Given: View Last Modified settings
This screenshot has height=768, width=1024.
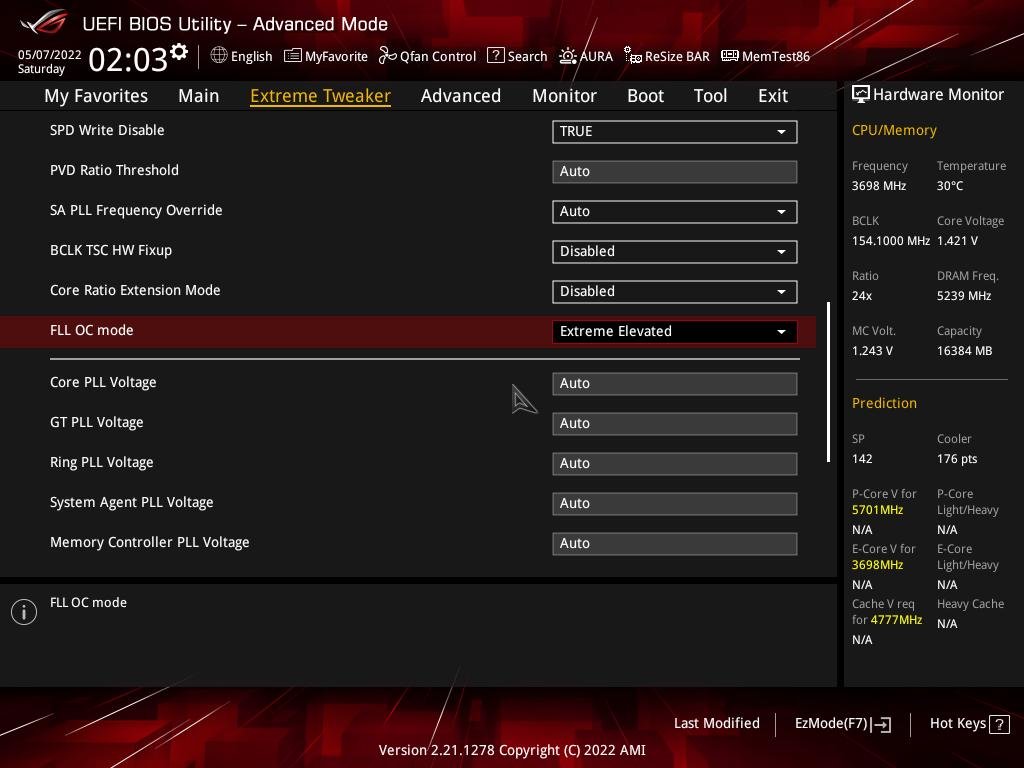Looking at the screenshot, I should click(x=717, y=723).
